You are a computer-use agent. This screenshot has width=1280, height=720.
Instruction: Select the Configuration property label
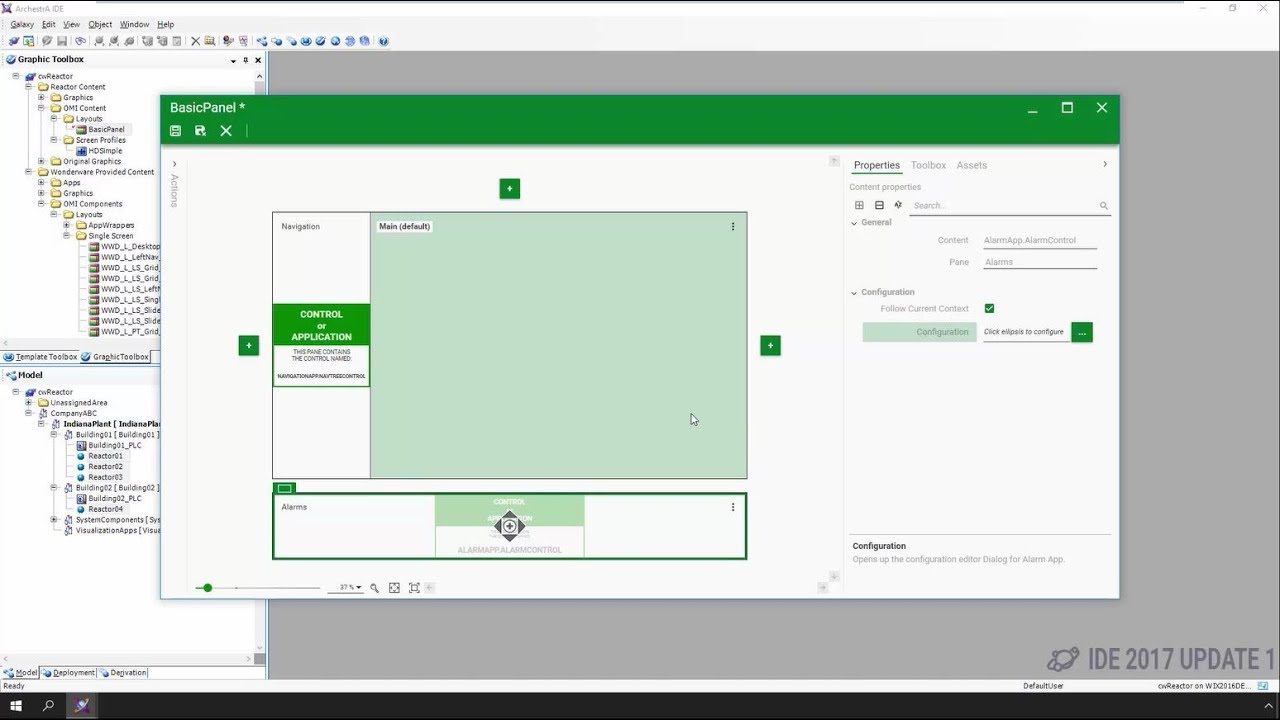[x=920, y=332]
